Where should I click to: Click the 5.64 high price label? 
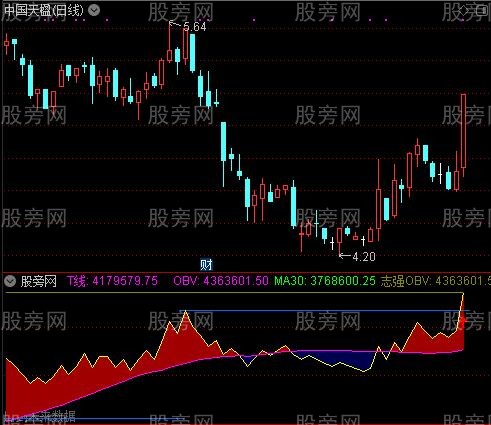pyautogui.click(x=195, y=27)
